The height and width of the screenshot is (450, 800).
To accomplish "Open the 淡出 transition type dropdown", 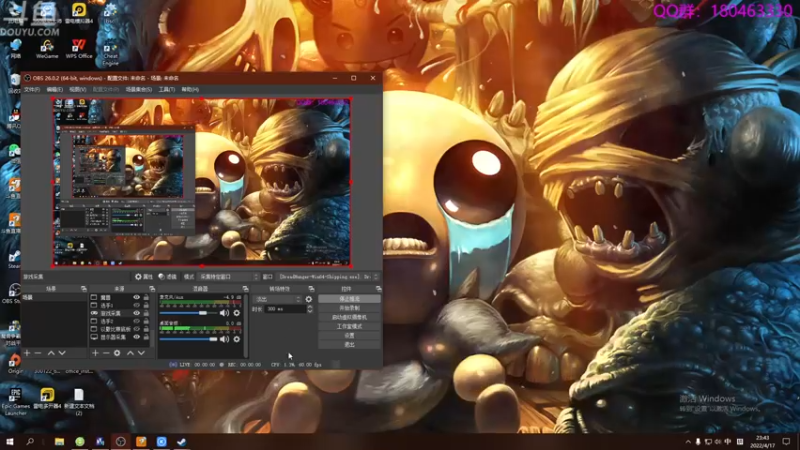I will tap(277, 299).
